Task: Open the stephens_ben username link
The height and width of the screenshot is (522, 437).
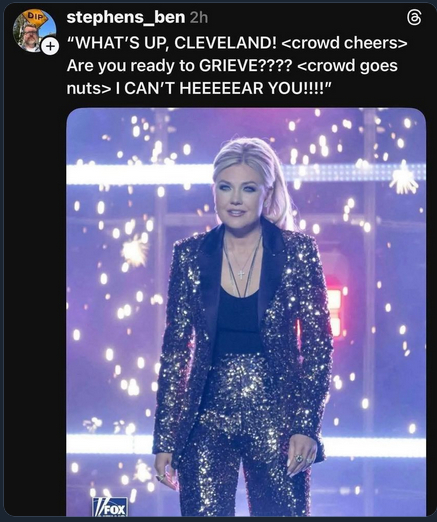Action: point(126,17)
